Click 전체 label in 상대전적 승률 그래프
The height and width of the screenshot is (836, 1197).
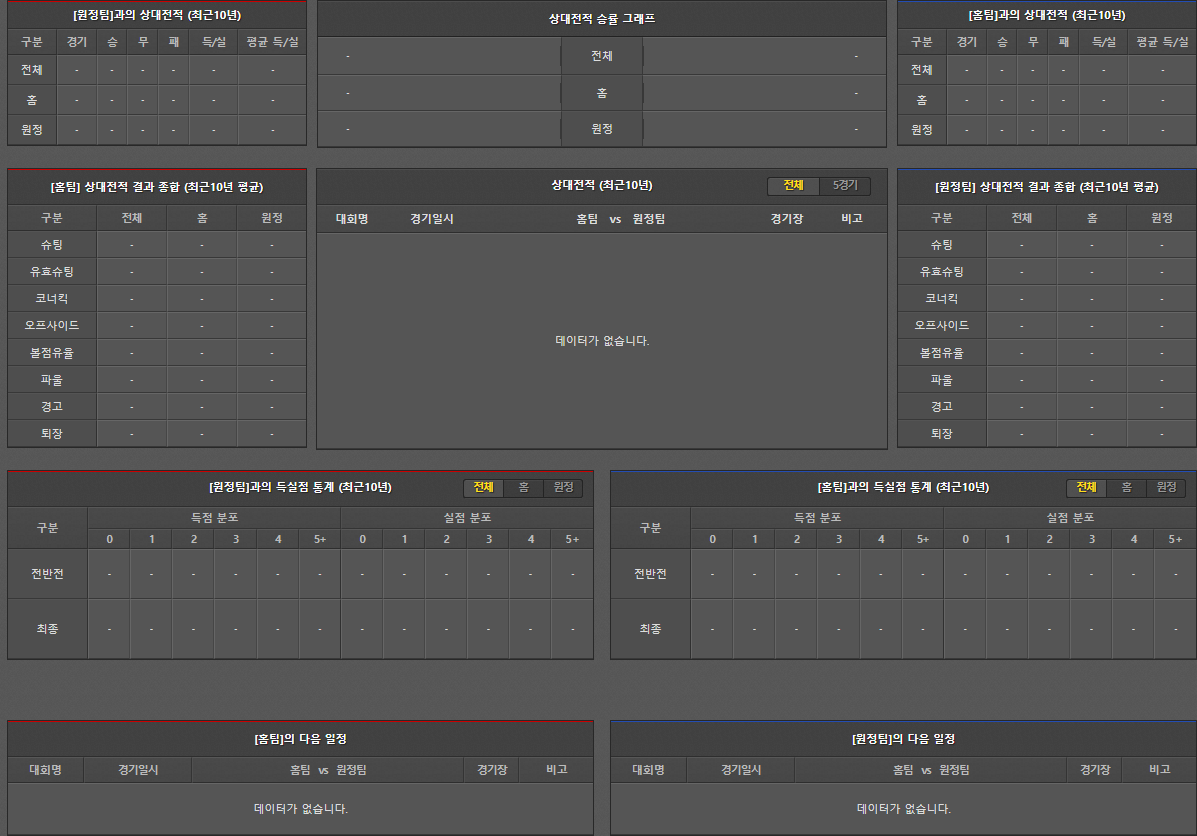click(x=602, y=56)
